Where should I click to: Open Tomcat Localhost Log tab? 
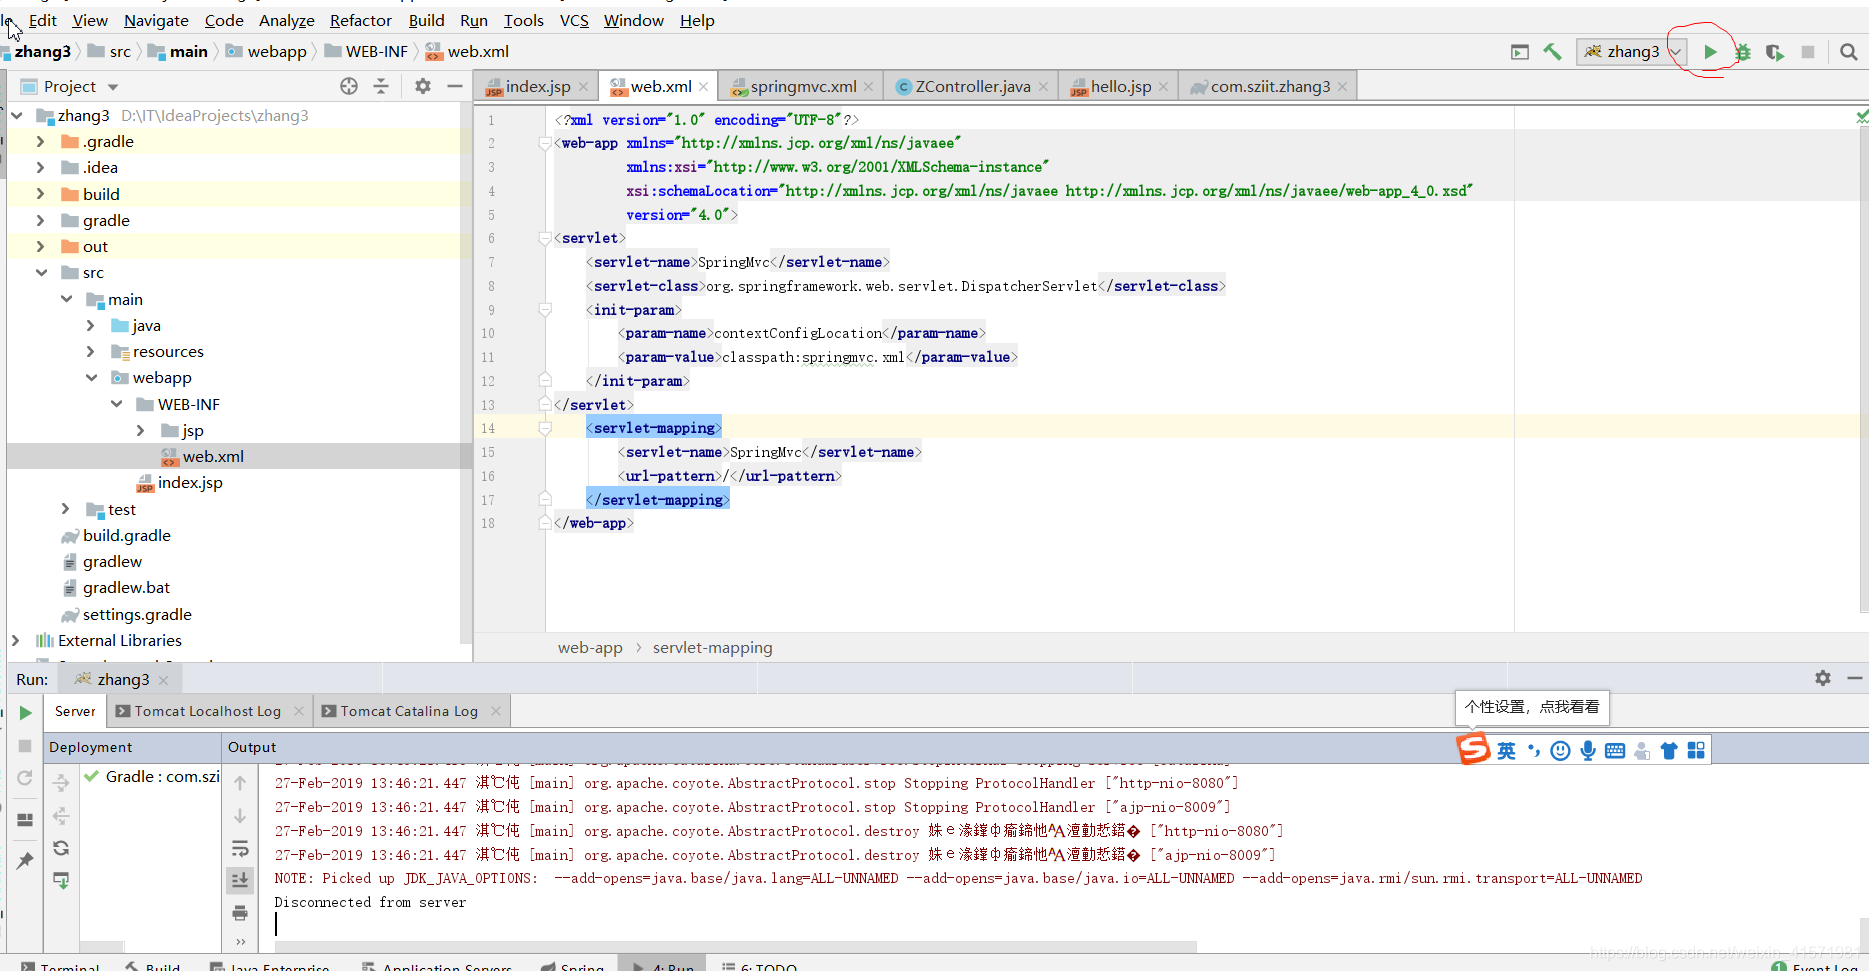point(208,712)
